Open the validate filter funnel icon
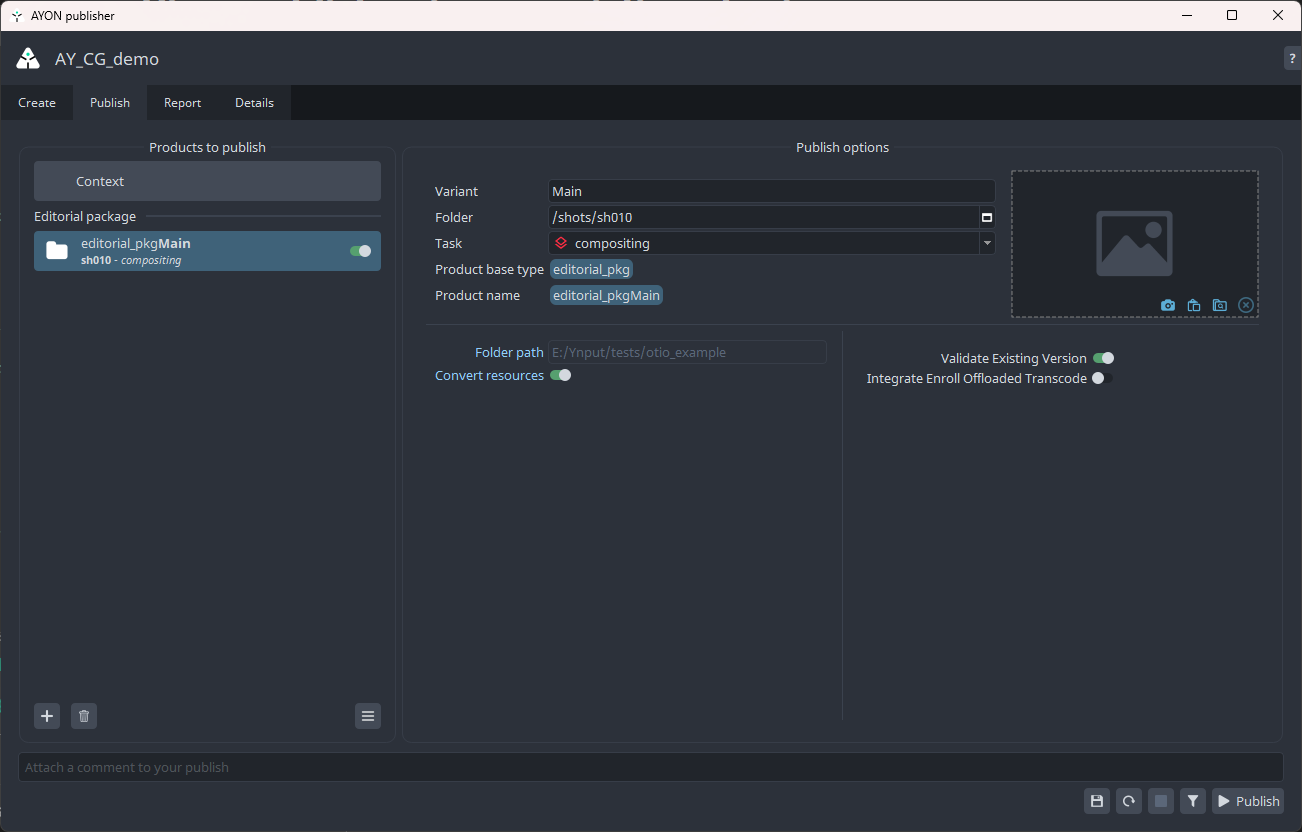Screen dimensions: 1302x832 point(1192,801)
